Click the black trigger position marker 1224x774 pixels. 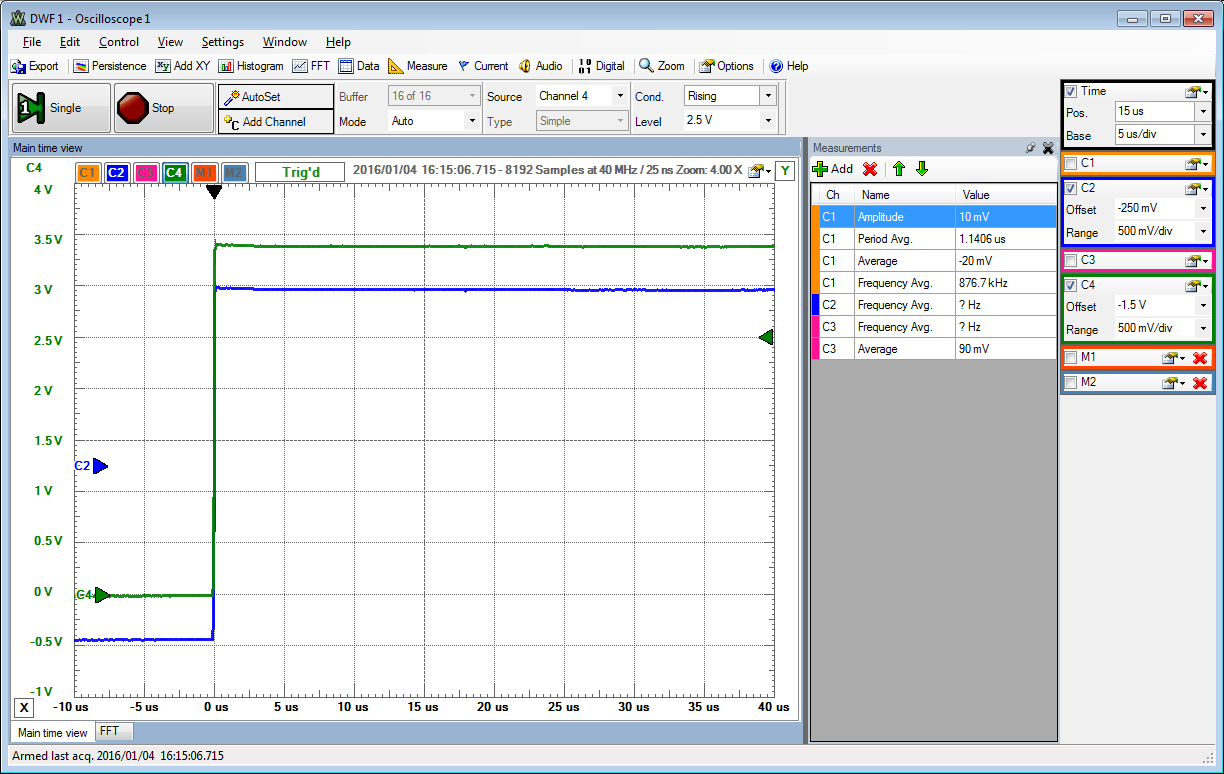point(213,191)
